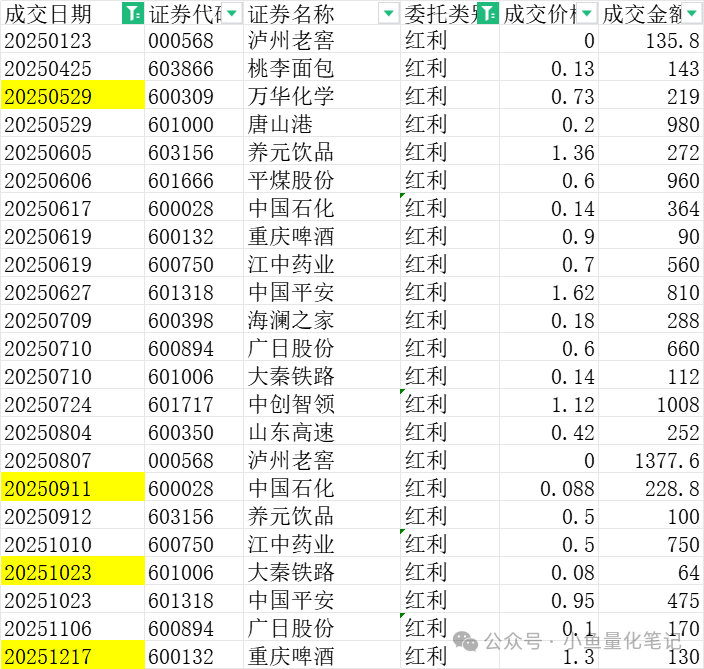The height and width of the screenshot is (669, 704).
Task: Select highlighted date cell 20251217
Action: pyautogui.click(x=73, y=655)
